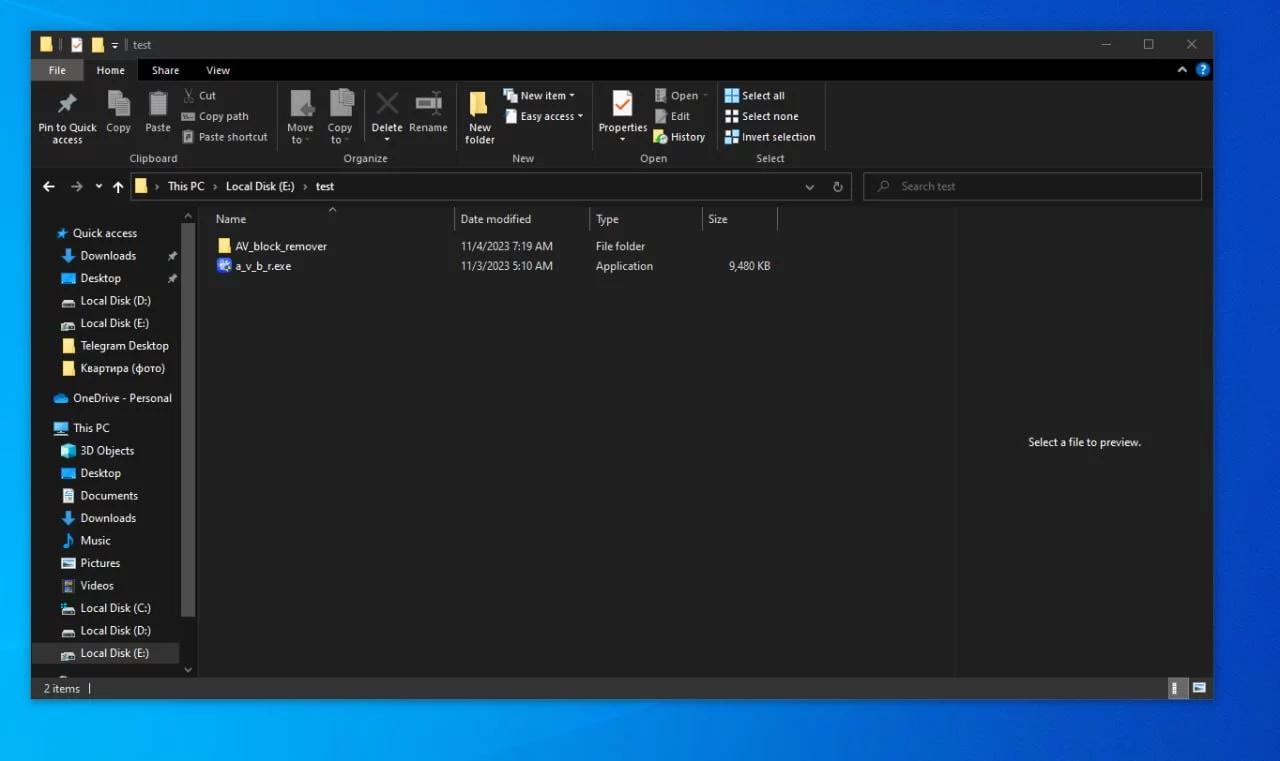Open Local Disk (C:) in navigation pane
The width and height of the screenshot is (1280, 761).
(115, 608)
